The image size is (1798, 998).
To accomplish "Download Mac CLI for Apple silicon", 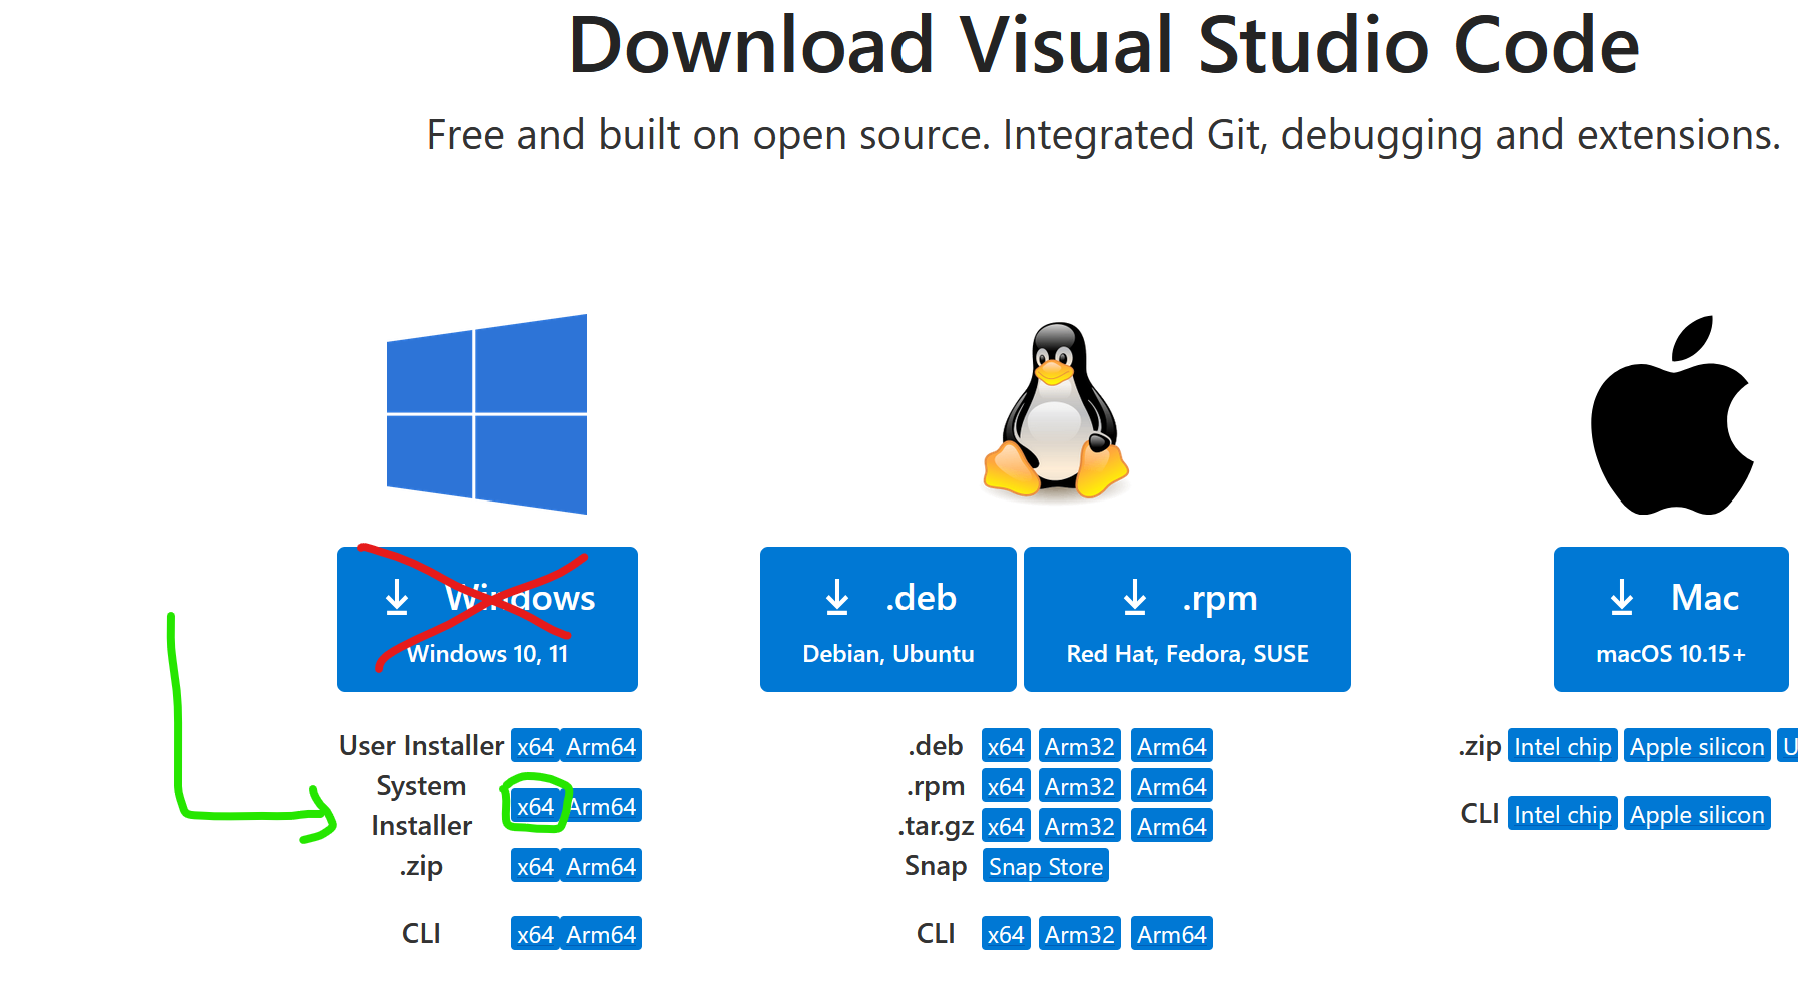I will [1697, 814].
